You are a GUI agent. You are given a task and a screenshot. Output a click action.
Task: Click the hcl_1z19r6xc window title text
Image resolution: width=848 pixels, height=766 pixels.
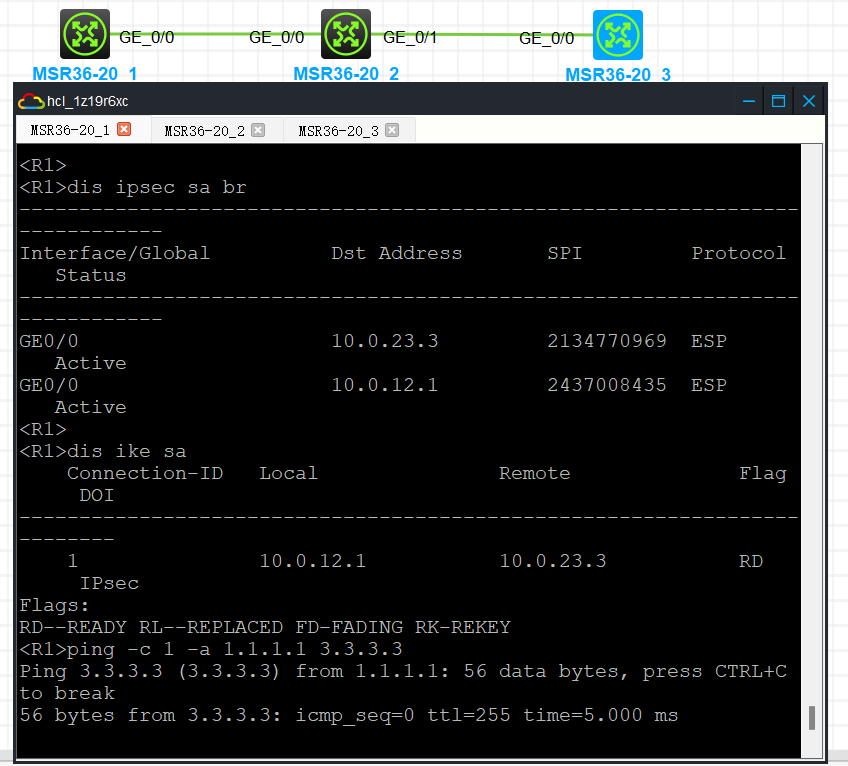(88, 101)
